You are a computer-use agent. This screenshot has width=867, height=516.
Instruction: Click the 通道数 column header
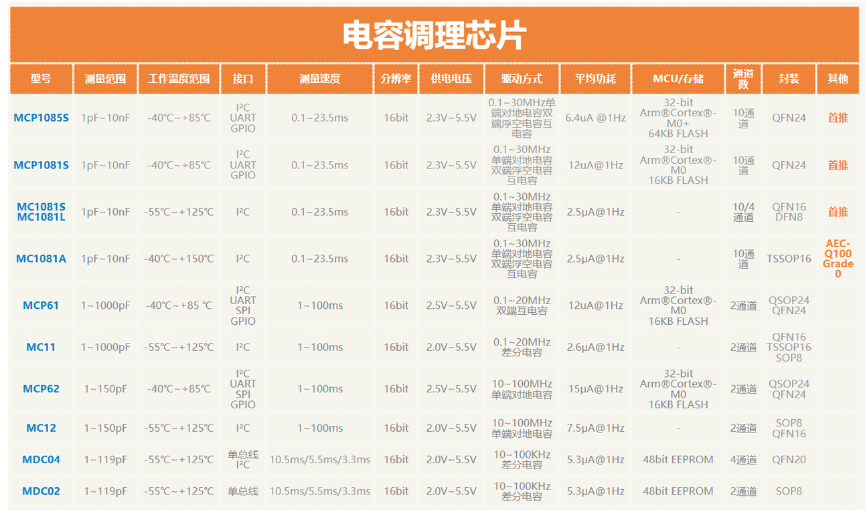click(x=743, y=79)
